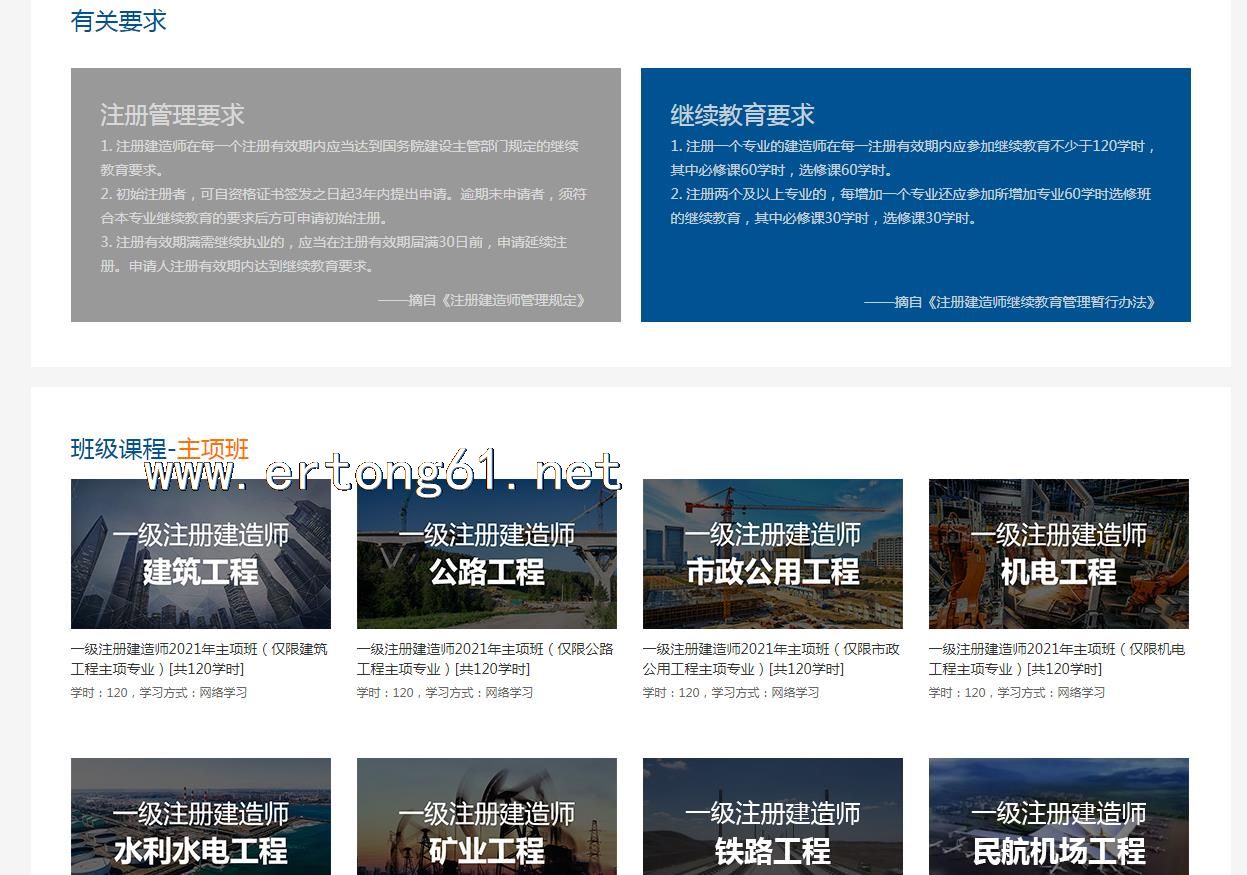Open the 市政公用工程 course thumbnail
Viewport: 1247px width, 875px height.
(772, 553)
